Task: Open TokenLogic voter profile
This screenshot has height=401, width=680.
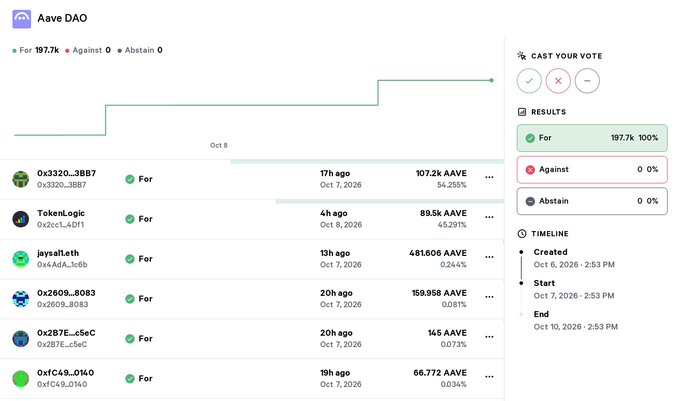Action: click(61, 213)
